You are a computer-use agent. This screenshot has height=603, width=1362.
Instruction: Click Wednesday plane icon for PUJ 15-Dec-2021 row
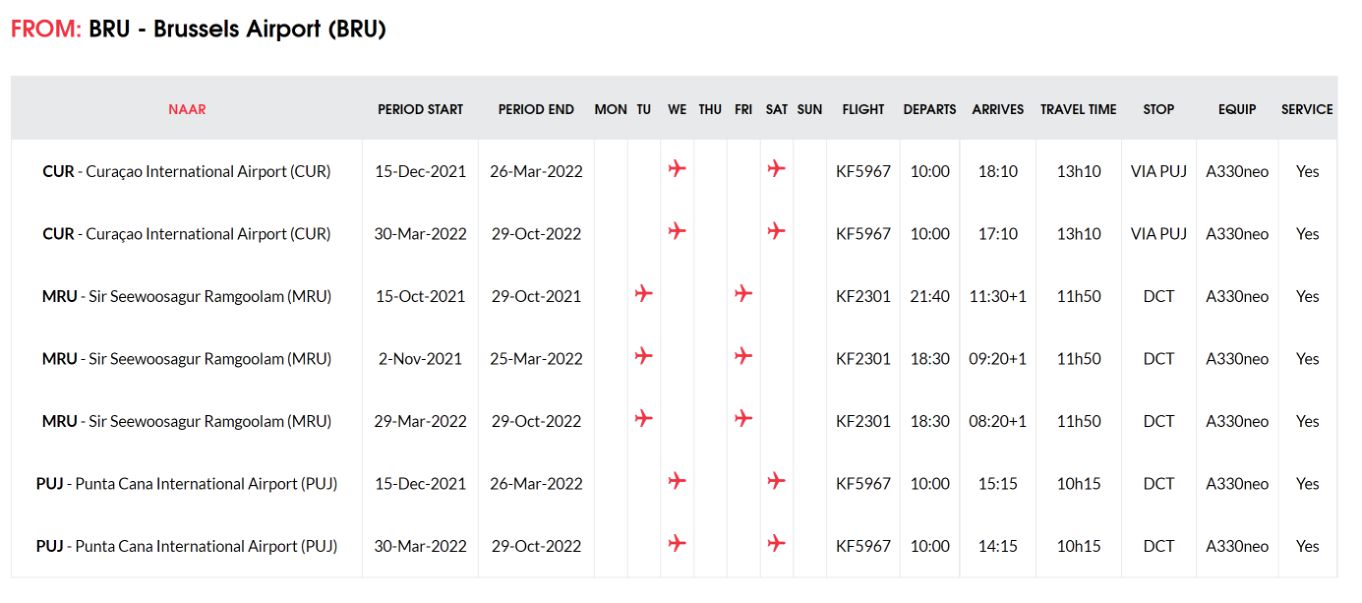coord(677,482)
